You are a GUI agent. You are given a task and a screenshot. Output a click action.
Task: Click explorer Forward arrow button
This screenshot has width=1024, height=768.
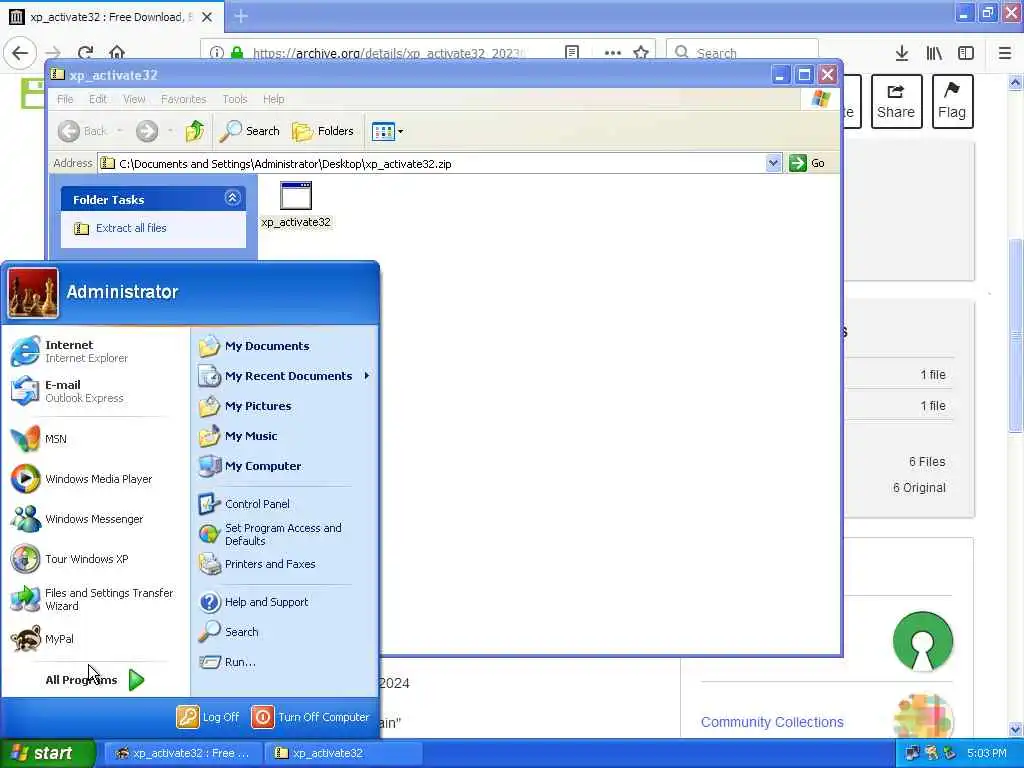[x=147, y=131]
